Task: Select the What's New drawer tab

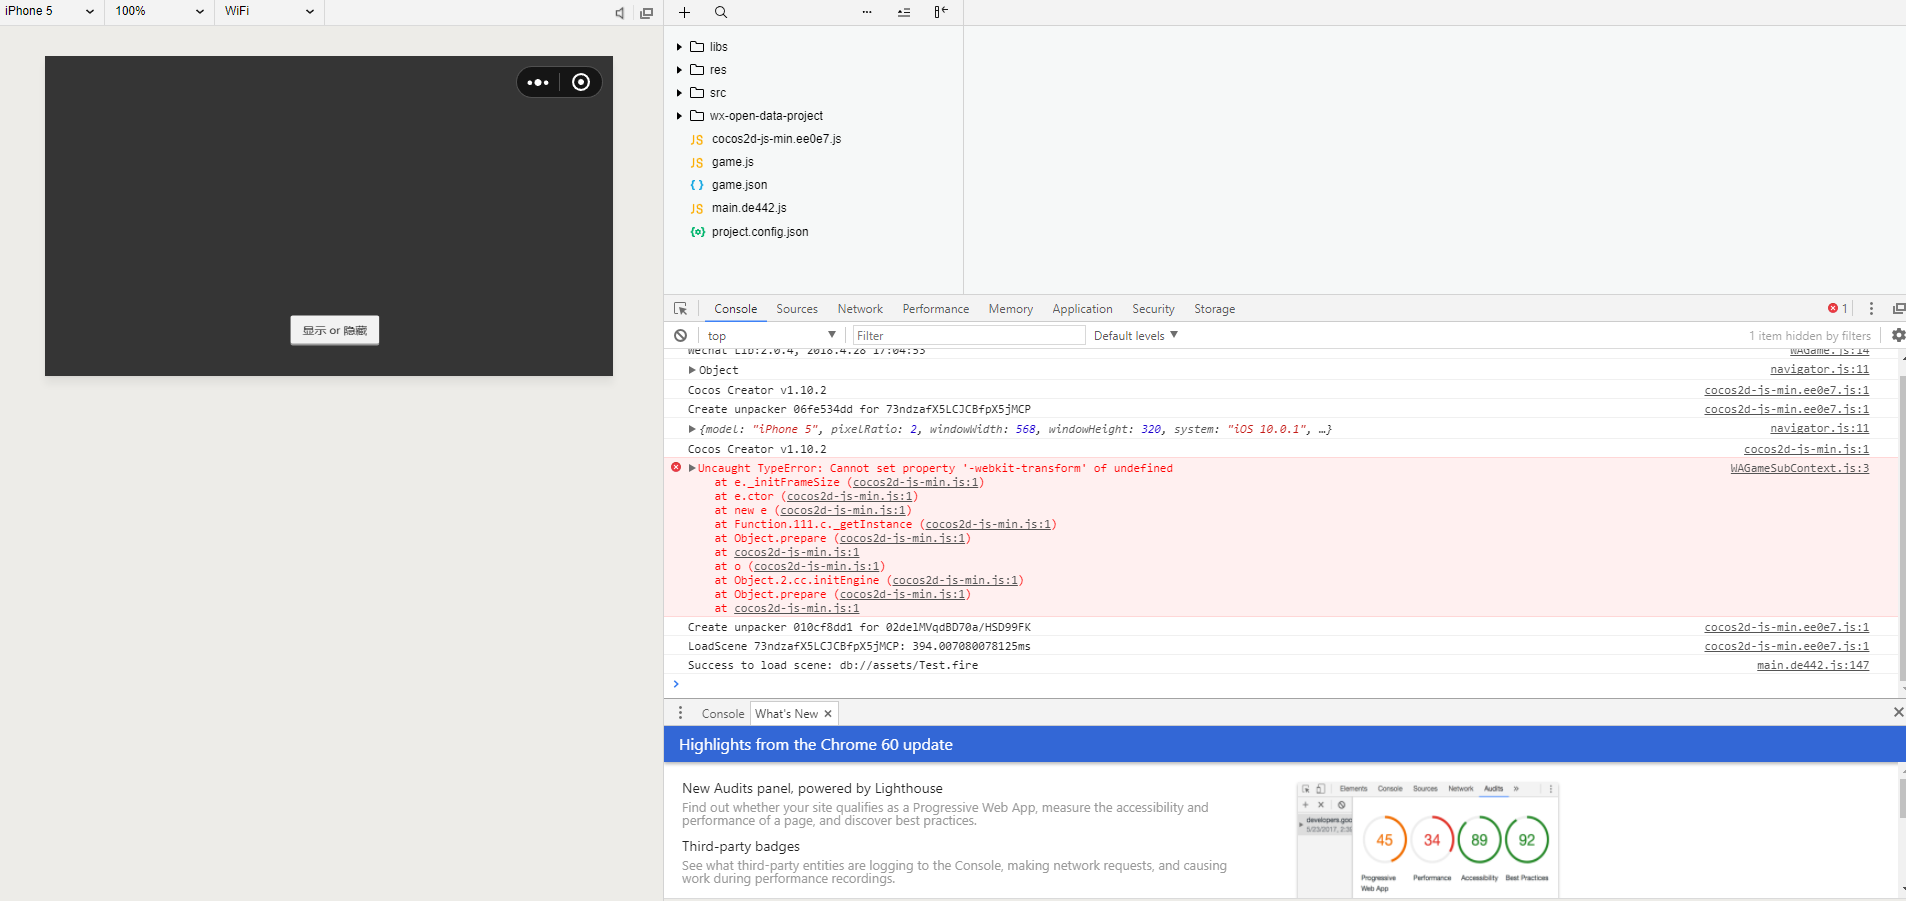Action: (786, 714)
